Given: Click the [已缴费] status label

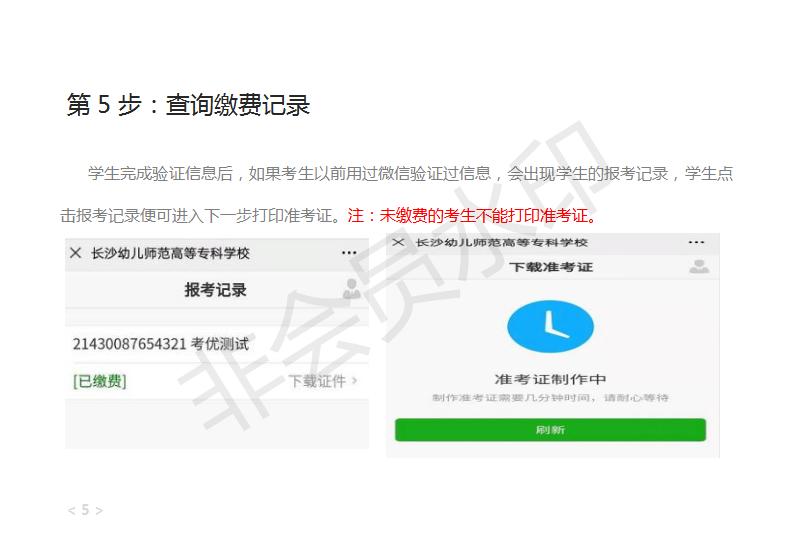Looking at the screenshot, I should (100, 381).
